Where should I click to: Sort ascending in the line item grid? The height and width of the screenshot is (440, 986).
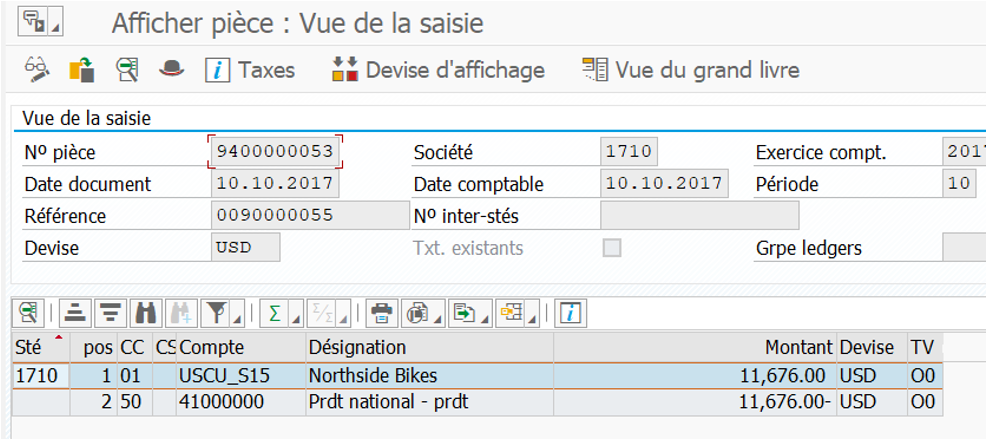click(74, 313)
